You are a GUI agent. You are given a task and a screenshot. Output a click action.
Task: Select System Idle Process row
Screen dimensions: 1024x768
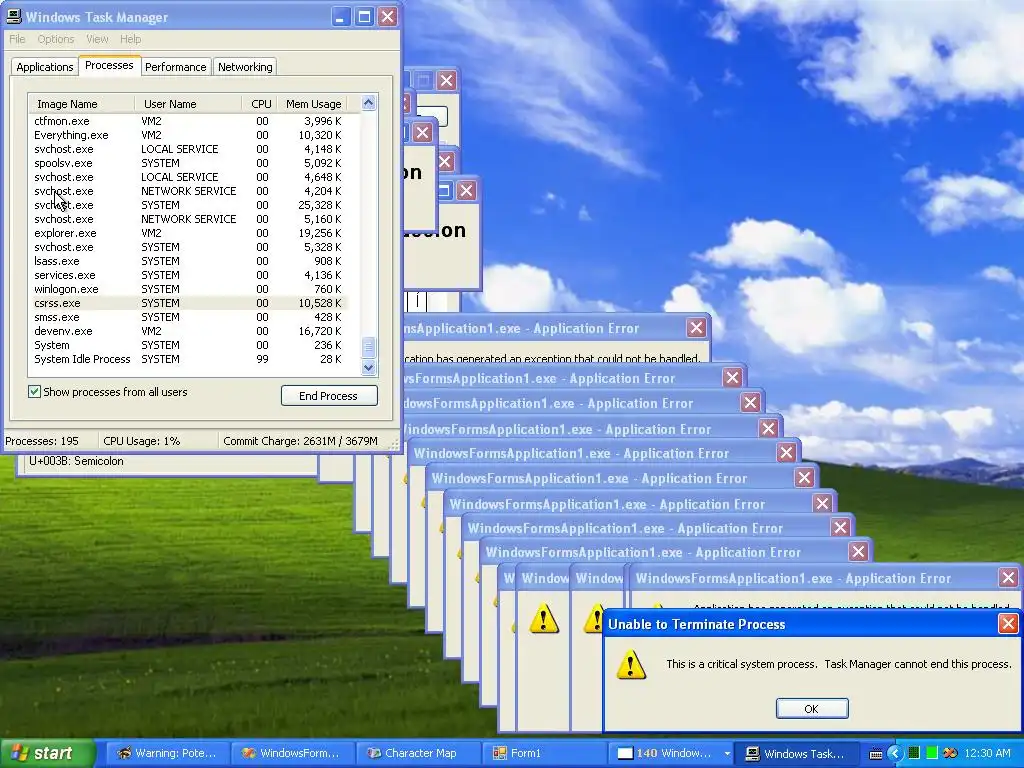pyautogui.click(x=189, y=359)
